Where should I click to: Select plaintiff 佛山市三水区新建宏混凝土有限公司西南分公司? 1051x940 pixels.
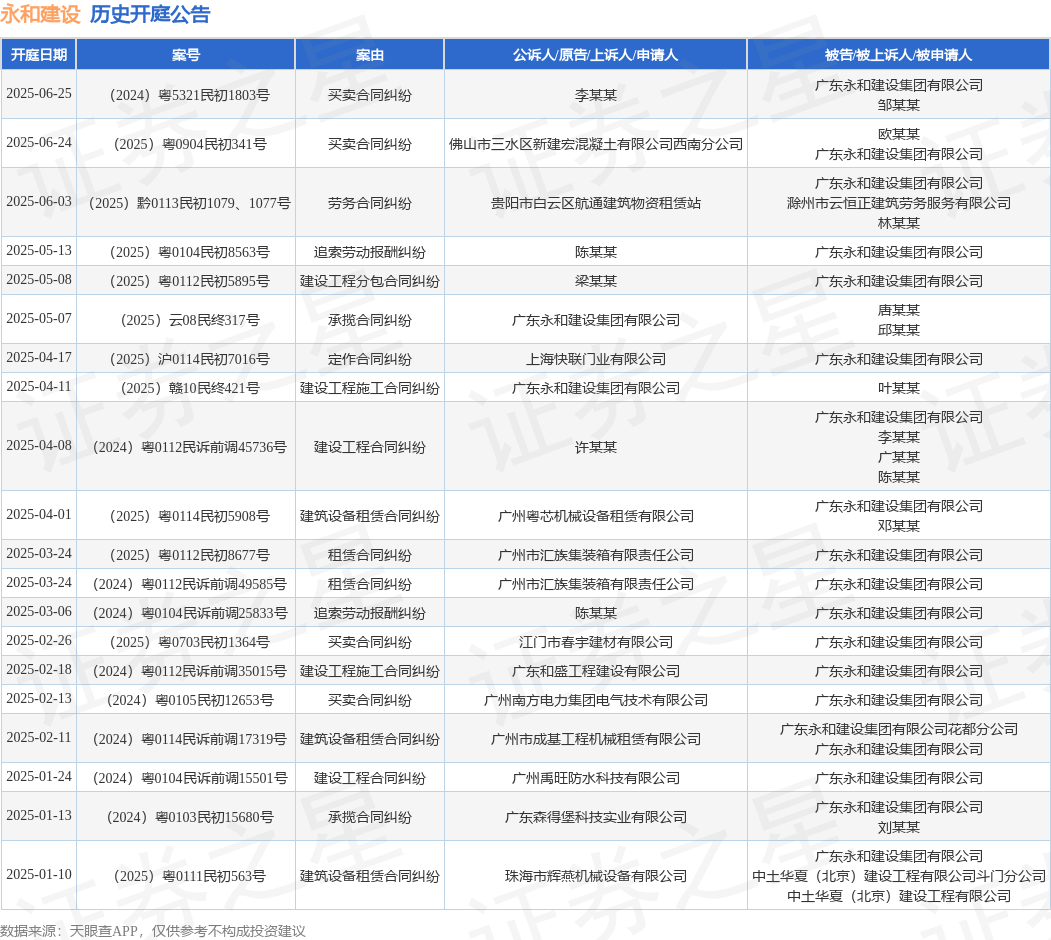point(596,144)
